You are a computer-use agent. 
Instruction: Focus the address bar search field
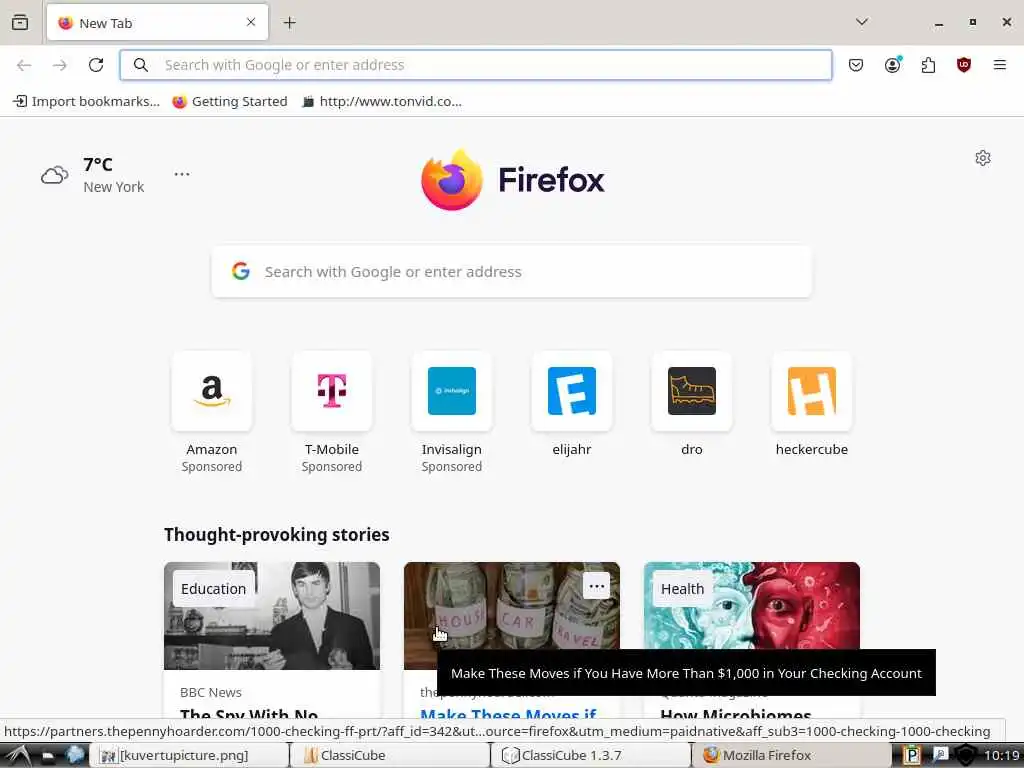475,65
